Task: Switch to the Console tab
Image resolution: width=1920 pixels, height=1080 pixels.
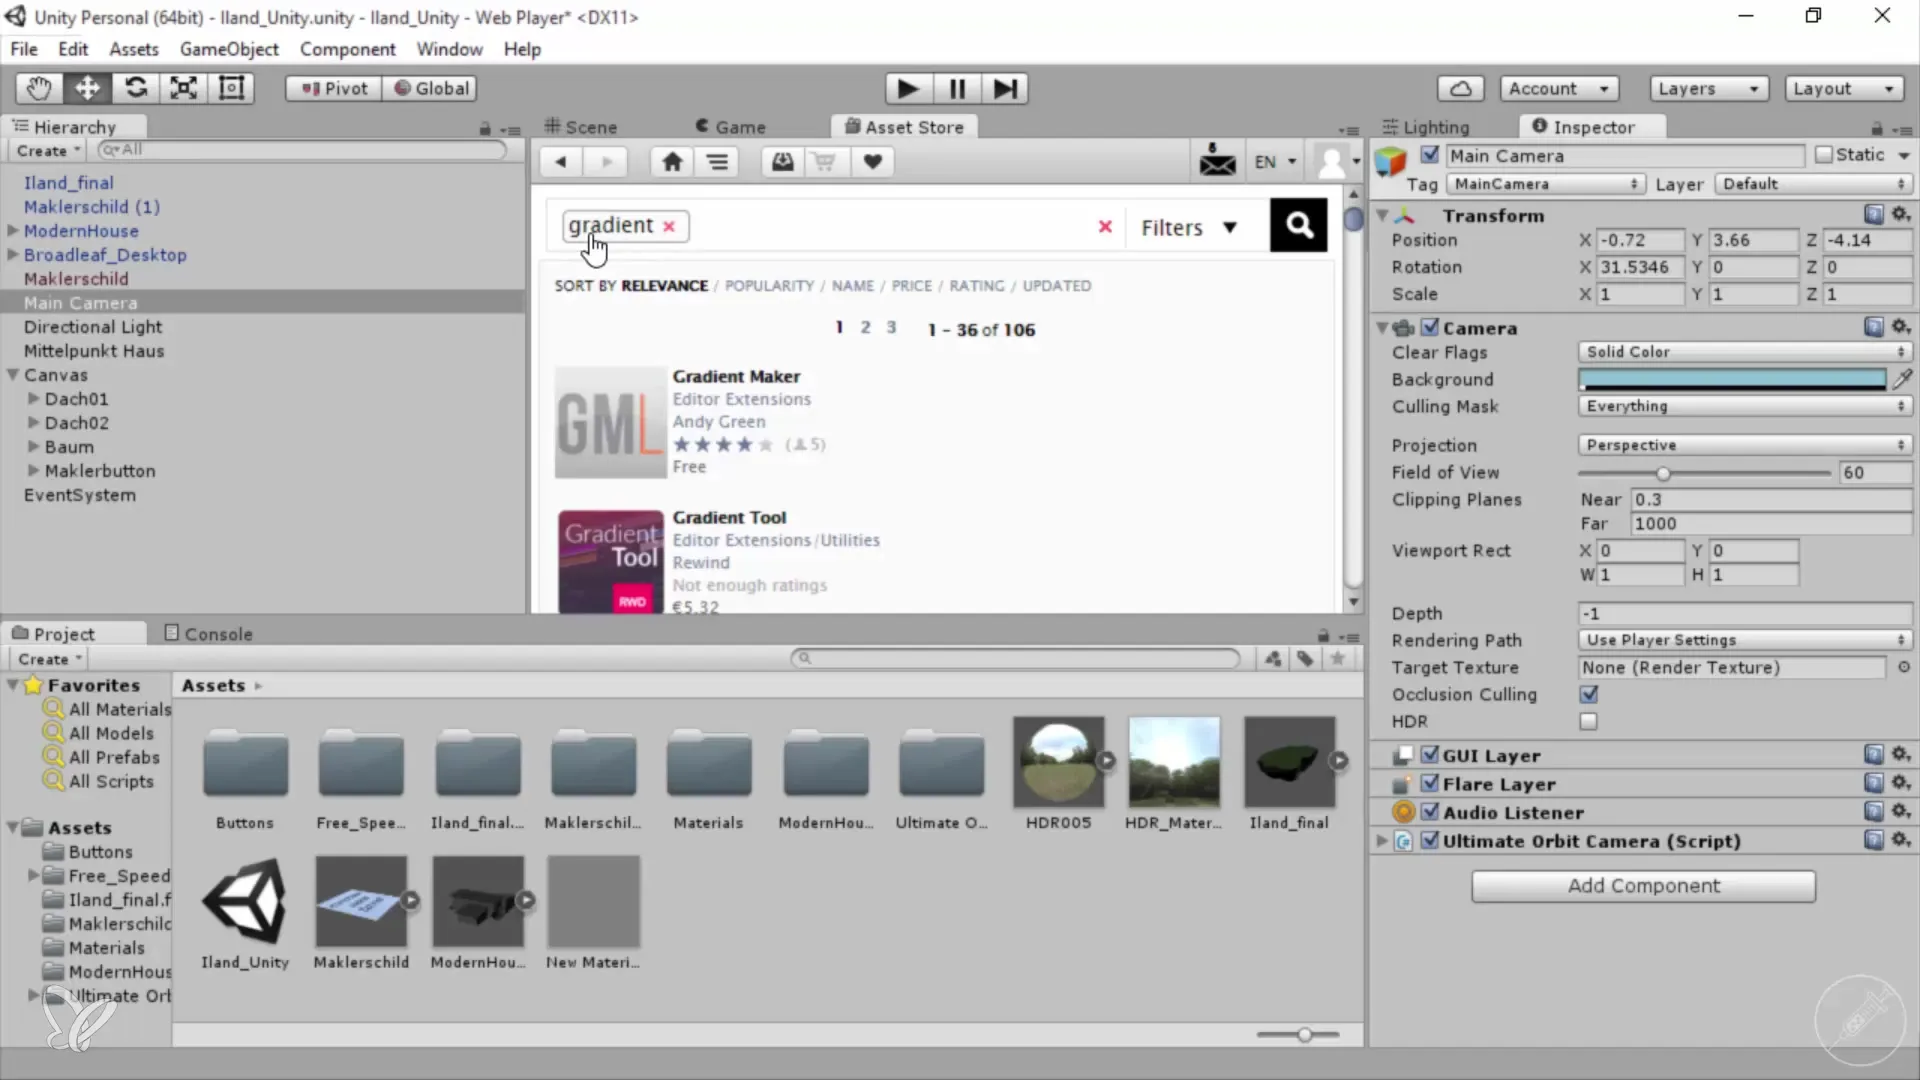Action: click(x=208, y=634)
